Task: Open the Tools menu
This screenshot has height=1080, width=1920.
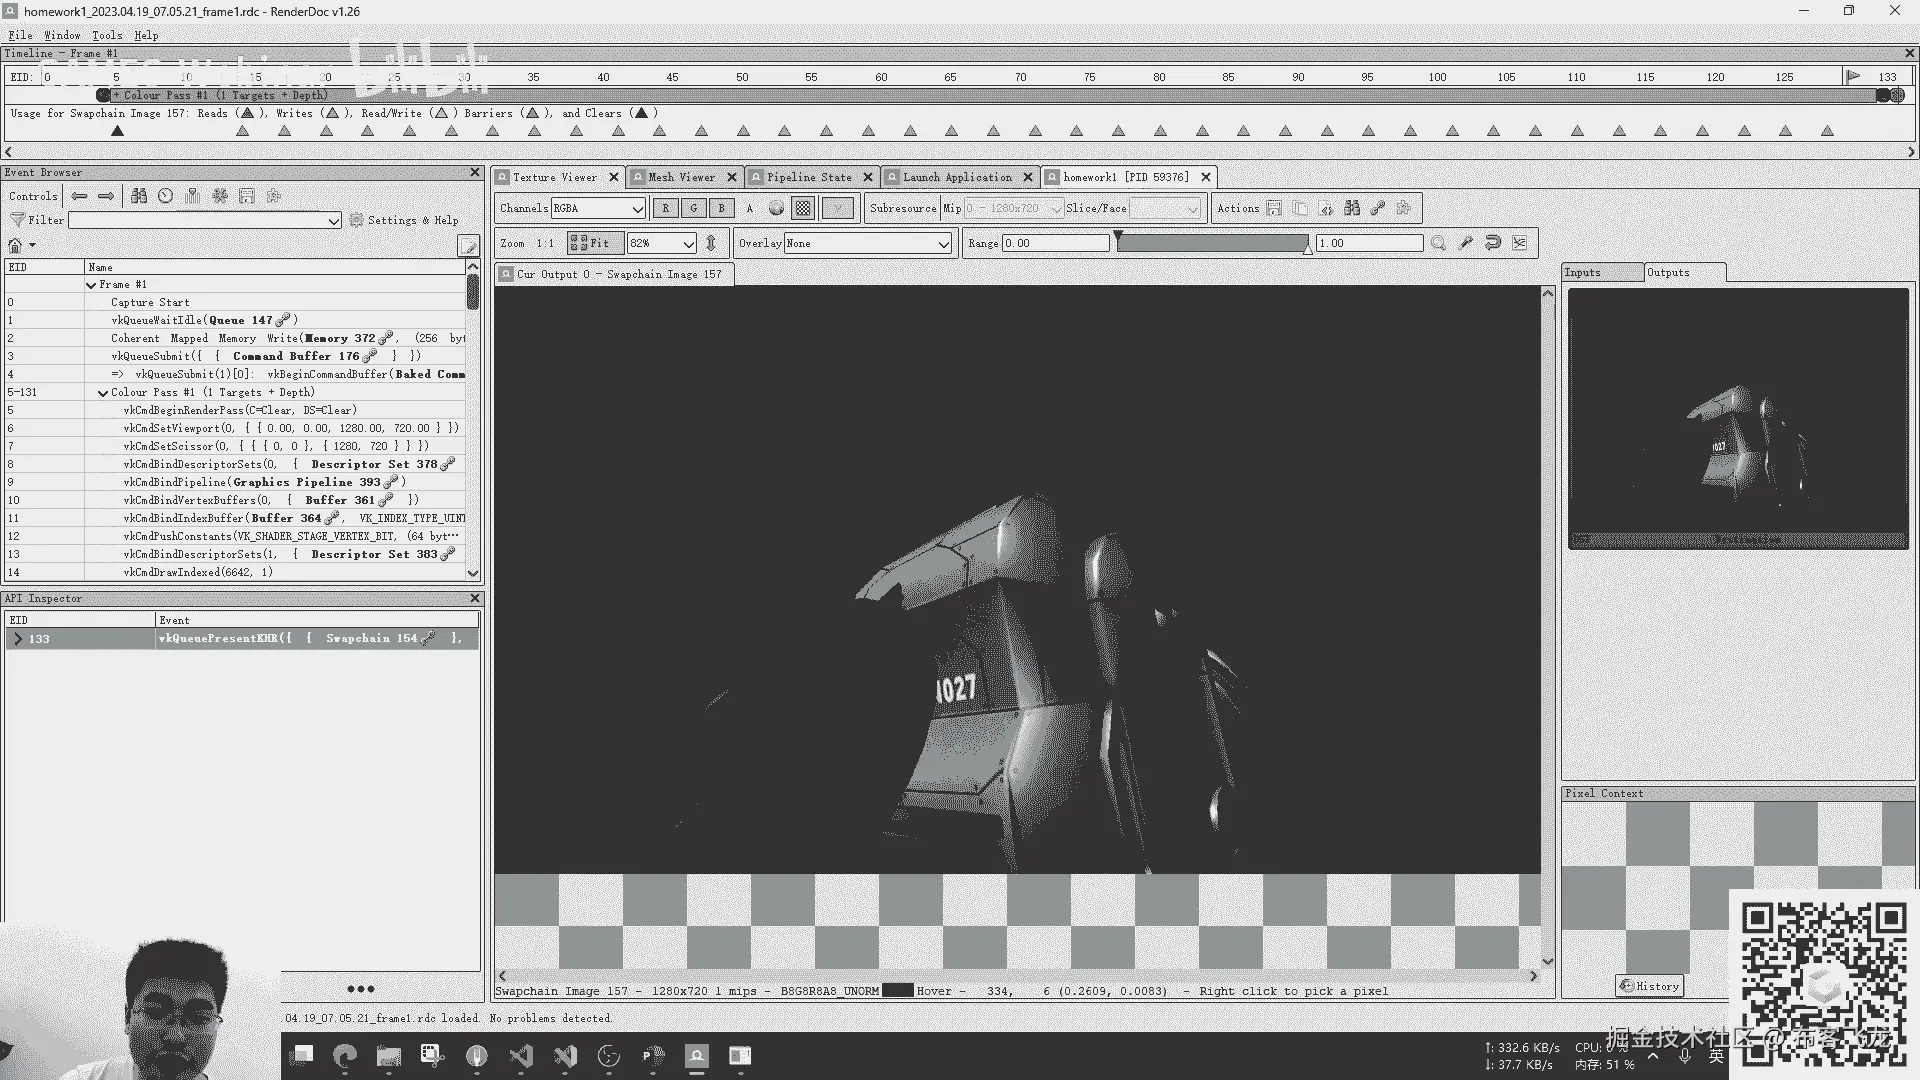Action: [107, 35]
